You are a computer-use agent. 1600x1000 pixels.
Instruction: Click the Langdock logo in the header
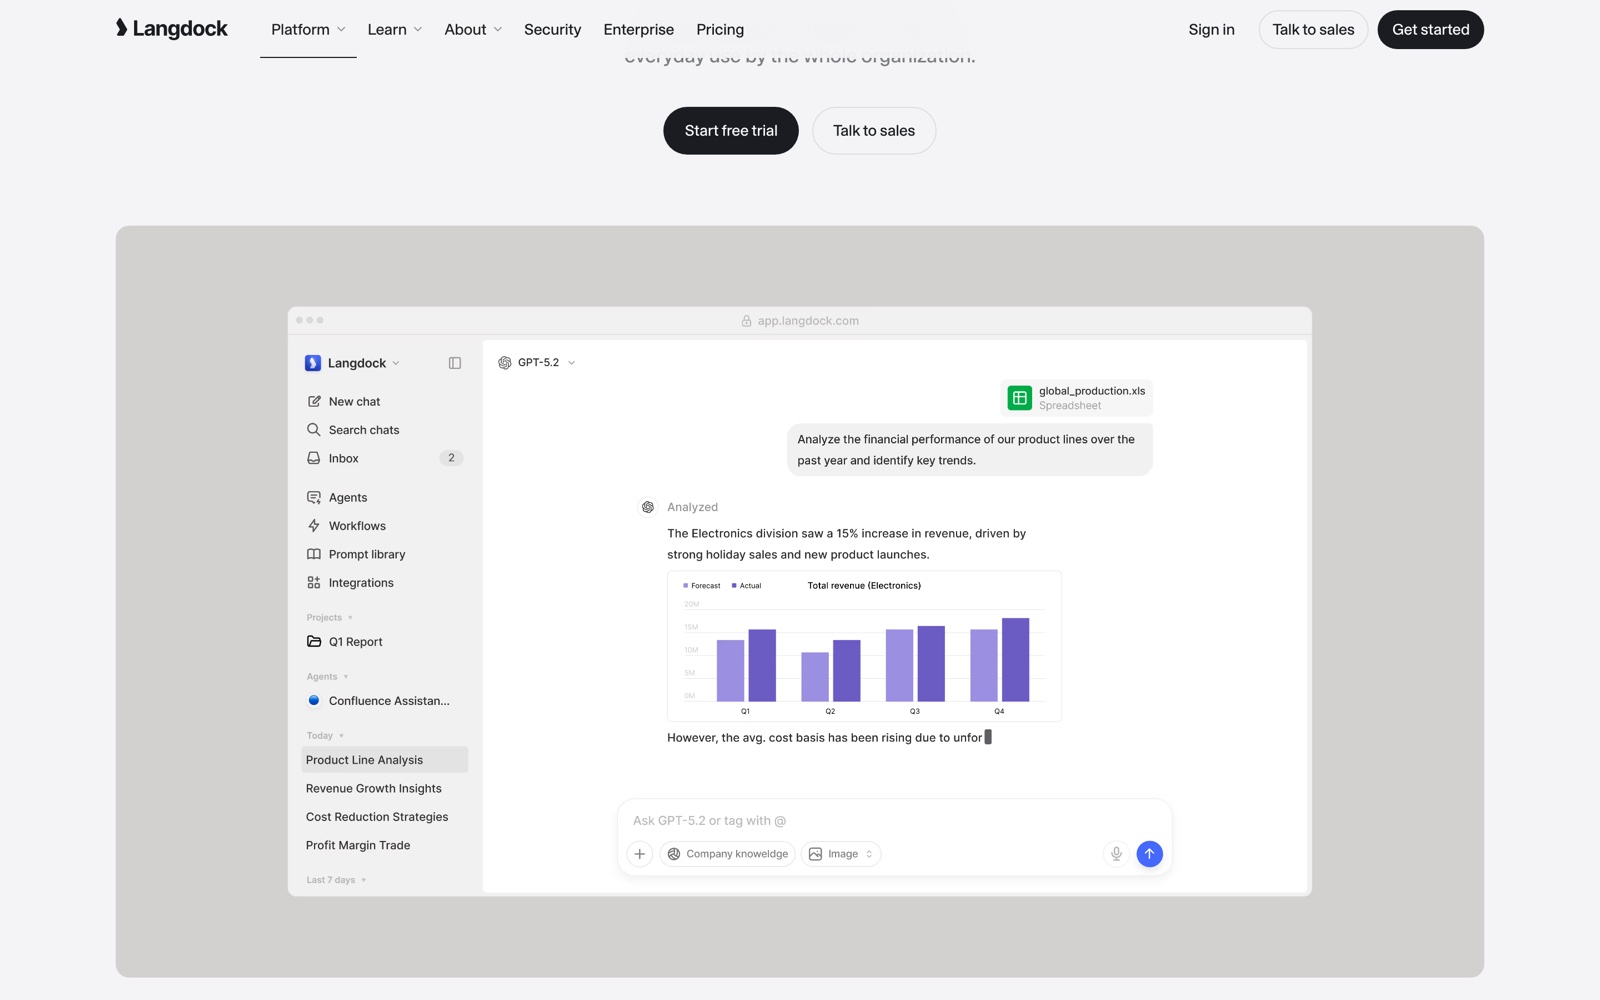(171, 29)
